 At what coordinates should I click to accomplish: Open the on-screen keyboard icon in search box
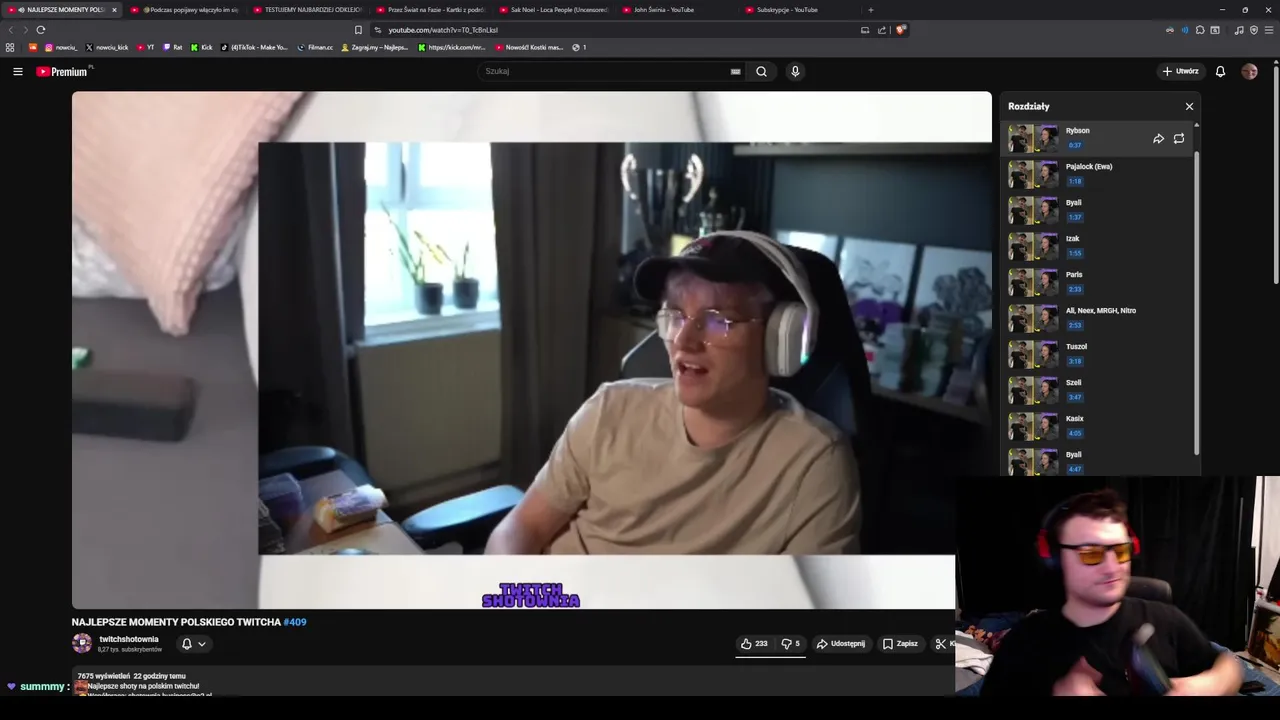(x=735, y=71)
